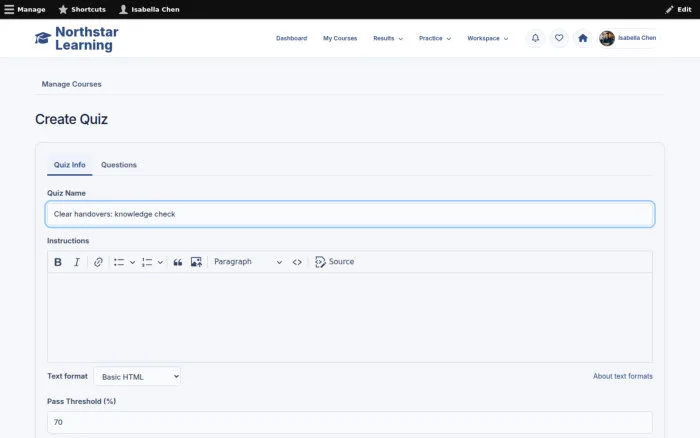Switch to the Questions tab

[119, 165]
